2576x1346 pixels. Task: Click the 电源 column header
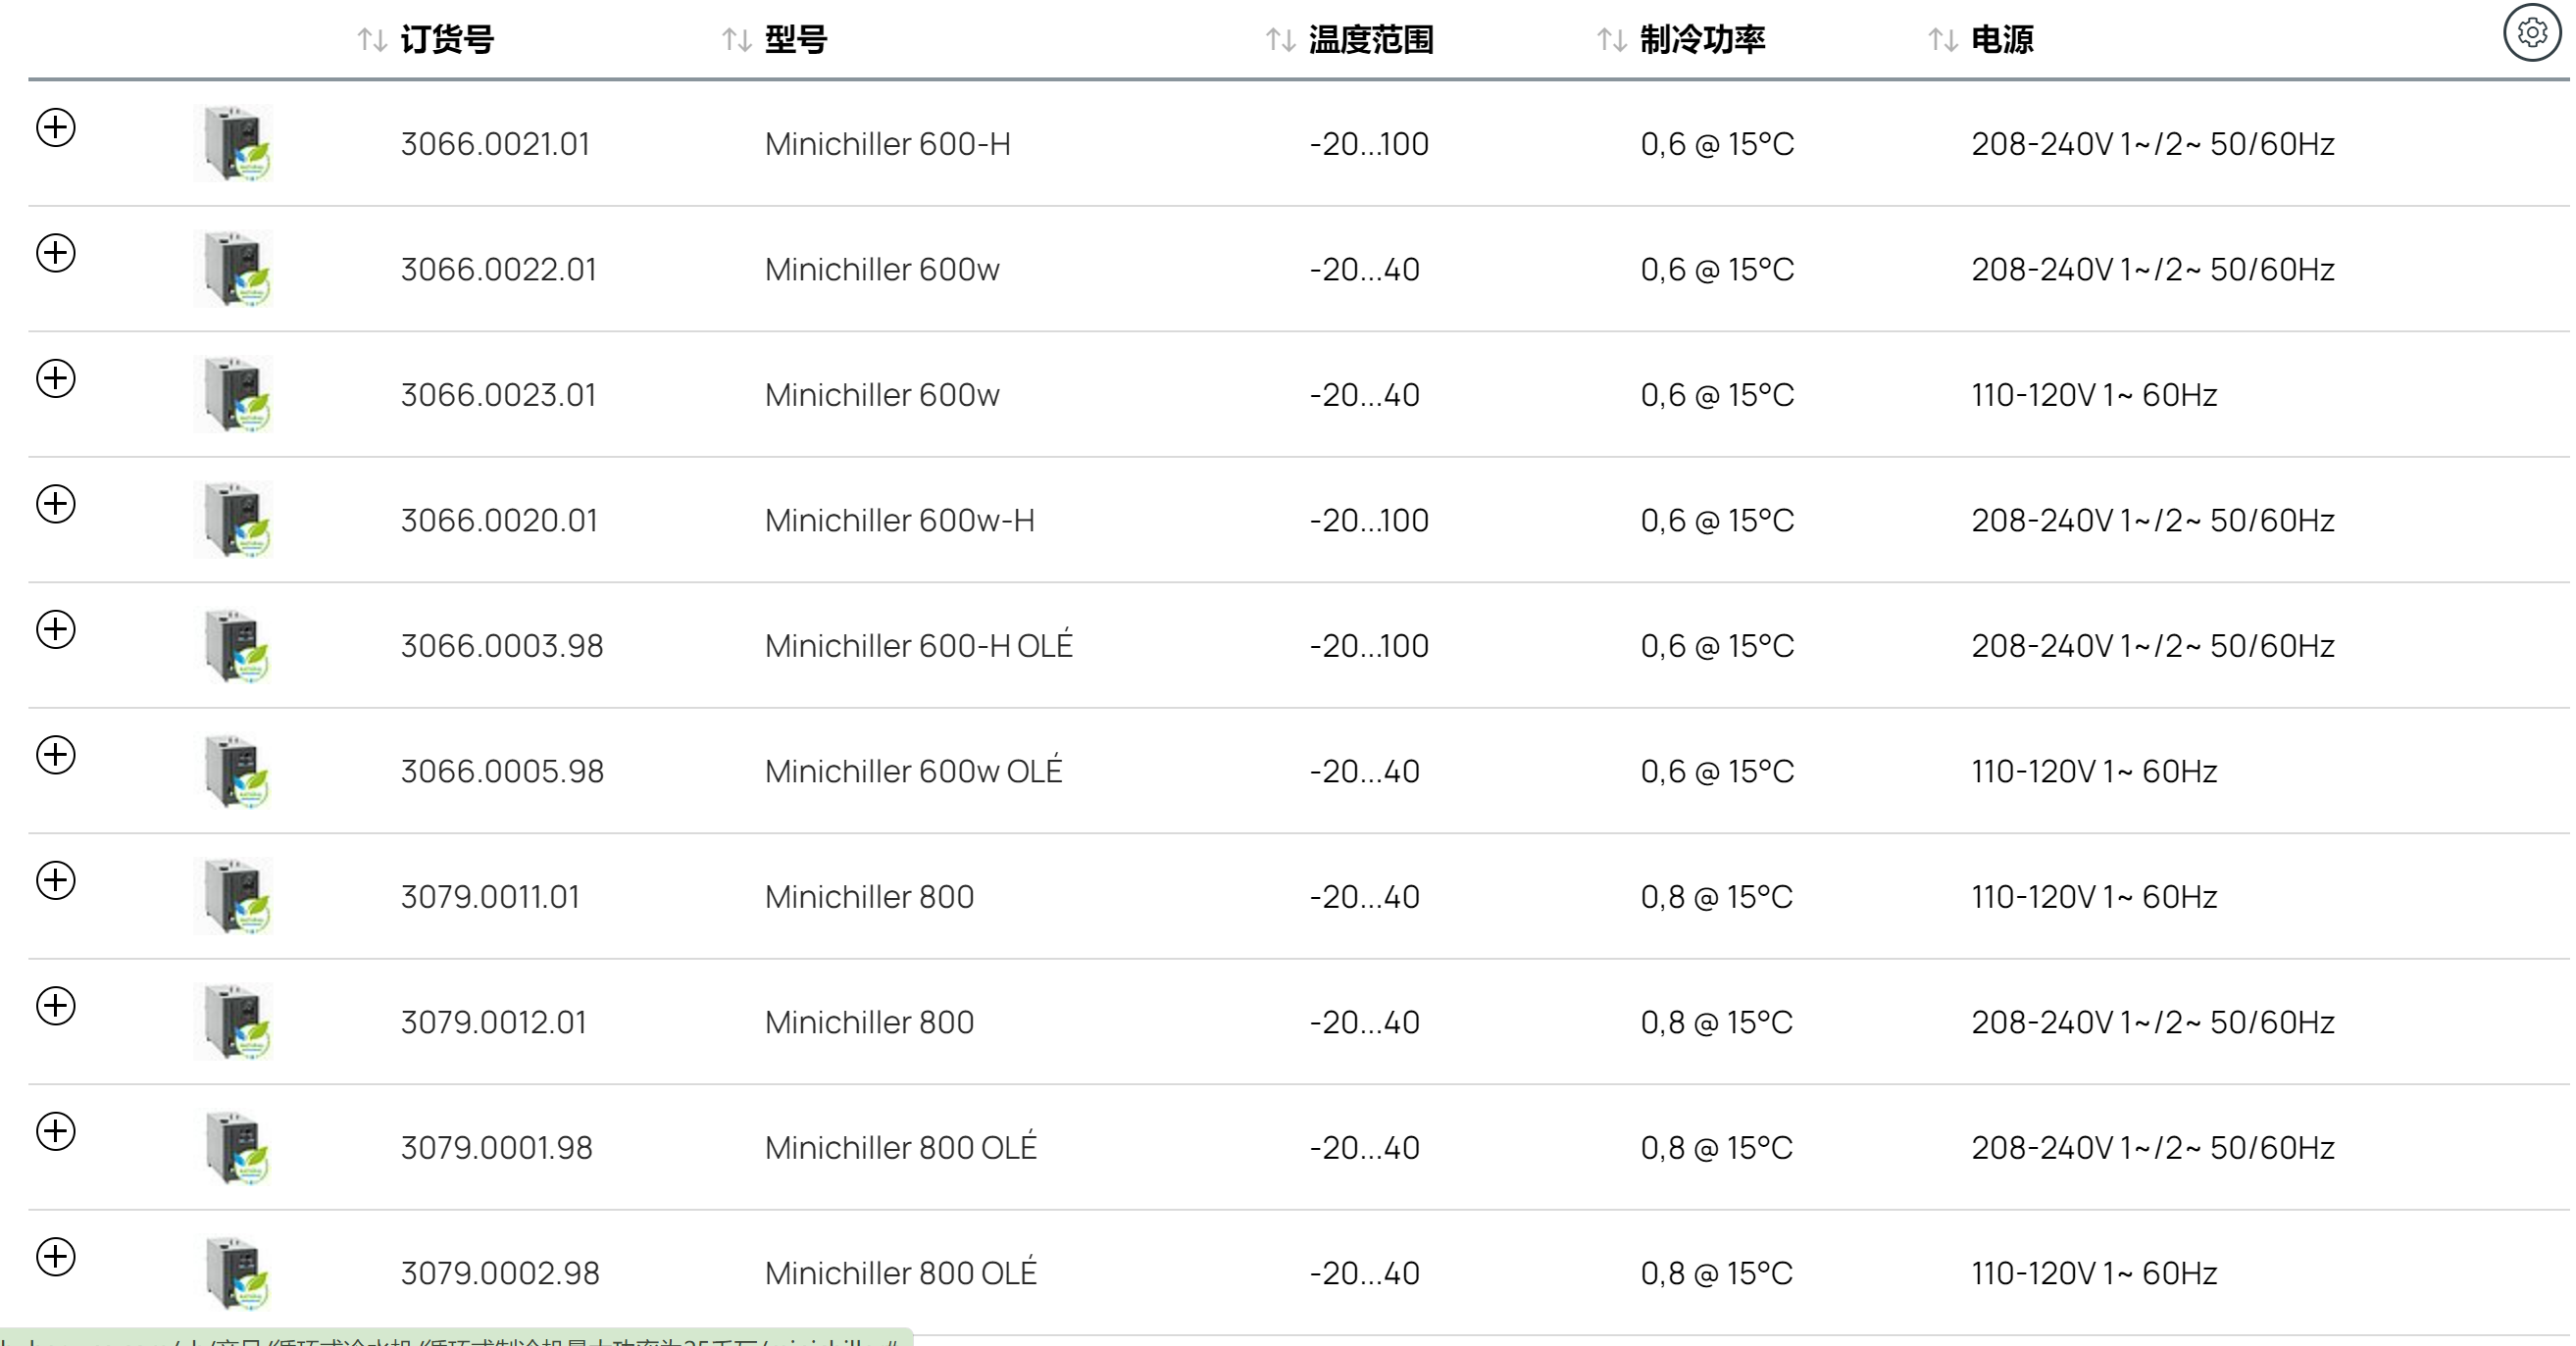(2002, 40)
